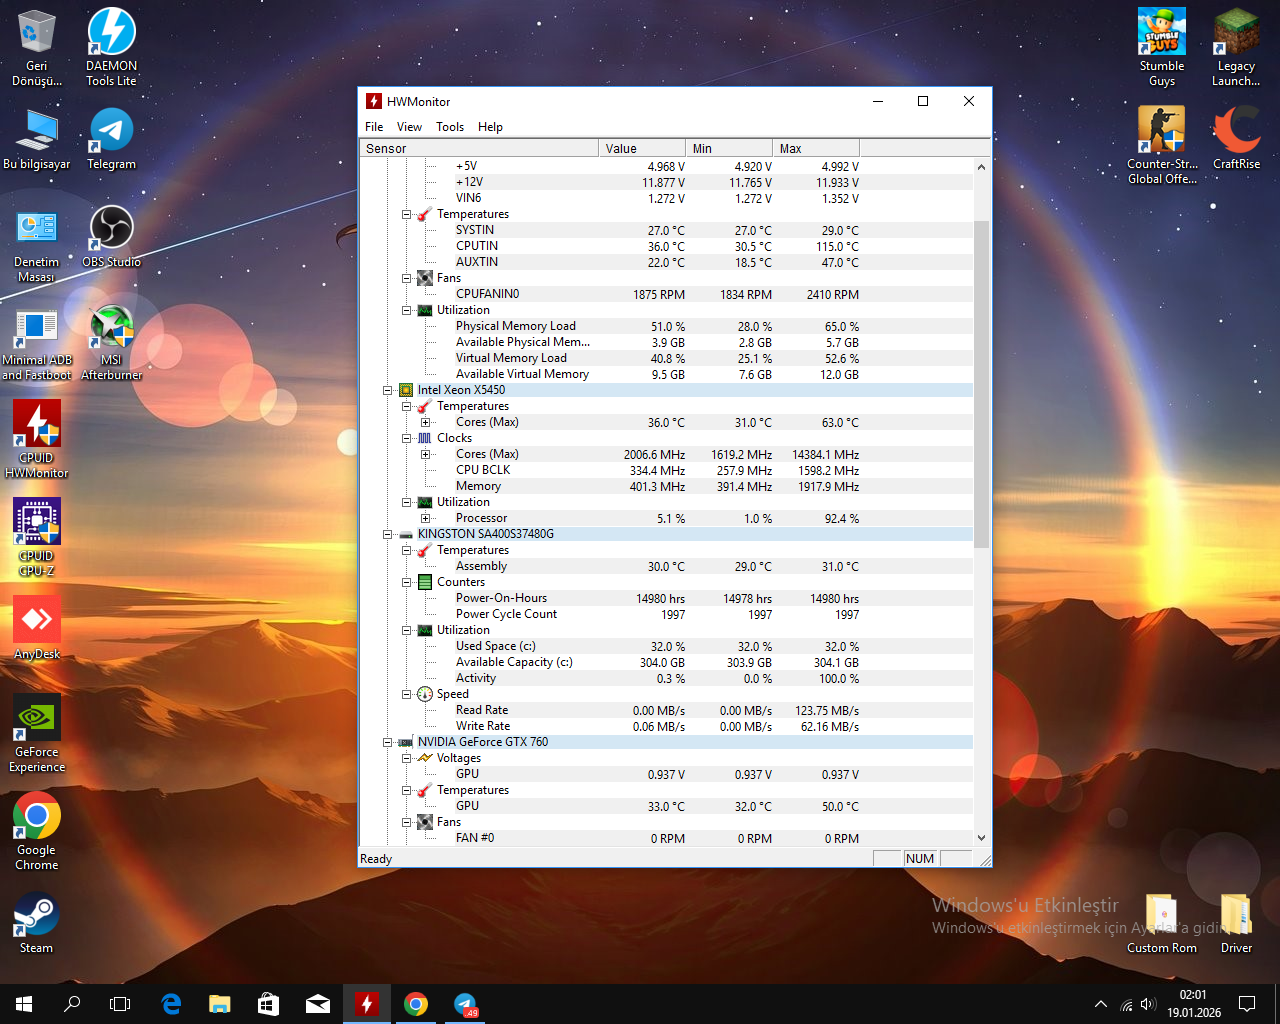Select the OBS Studio desktop shortcut
Viewport: 1280px width, 1024px height.
coord(111,236)
